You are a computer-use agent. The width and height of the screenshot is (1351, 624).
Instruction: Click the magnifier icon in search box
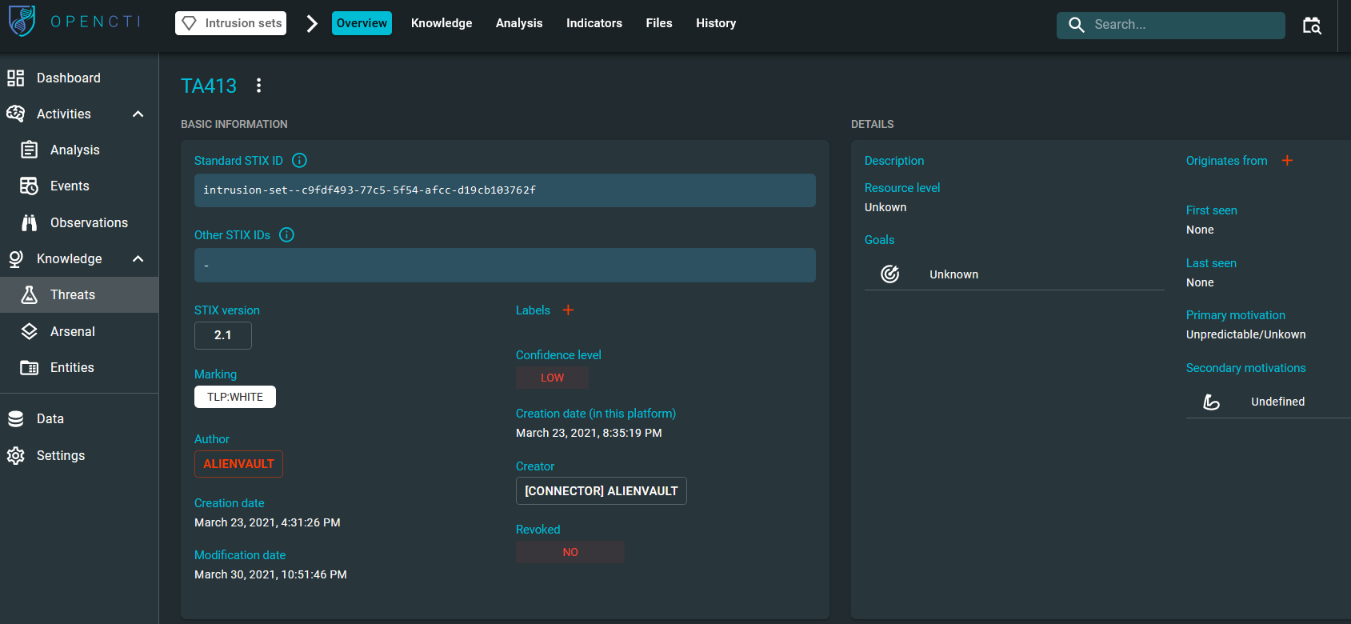point(1076,25)
